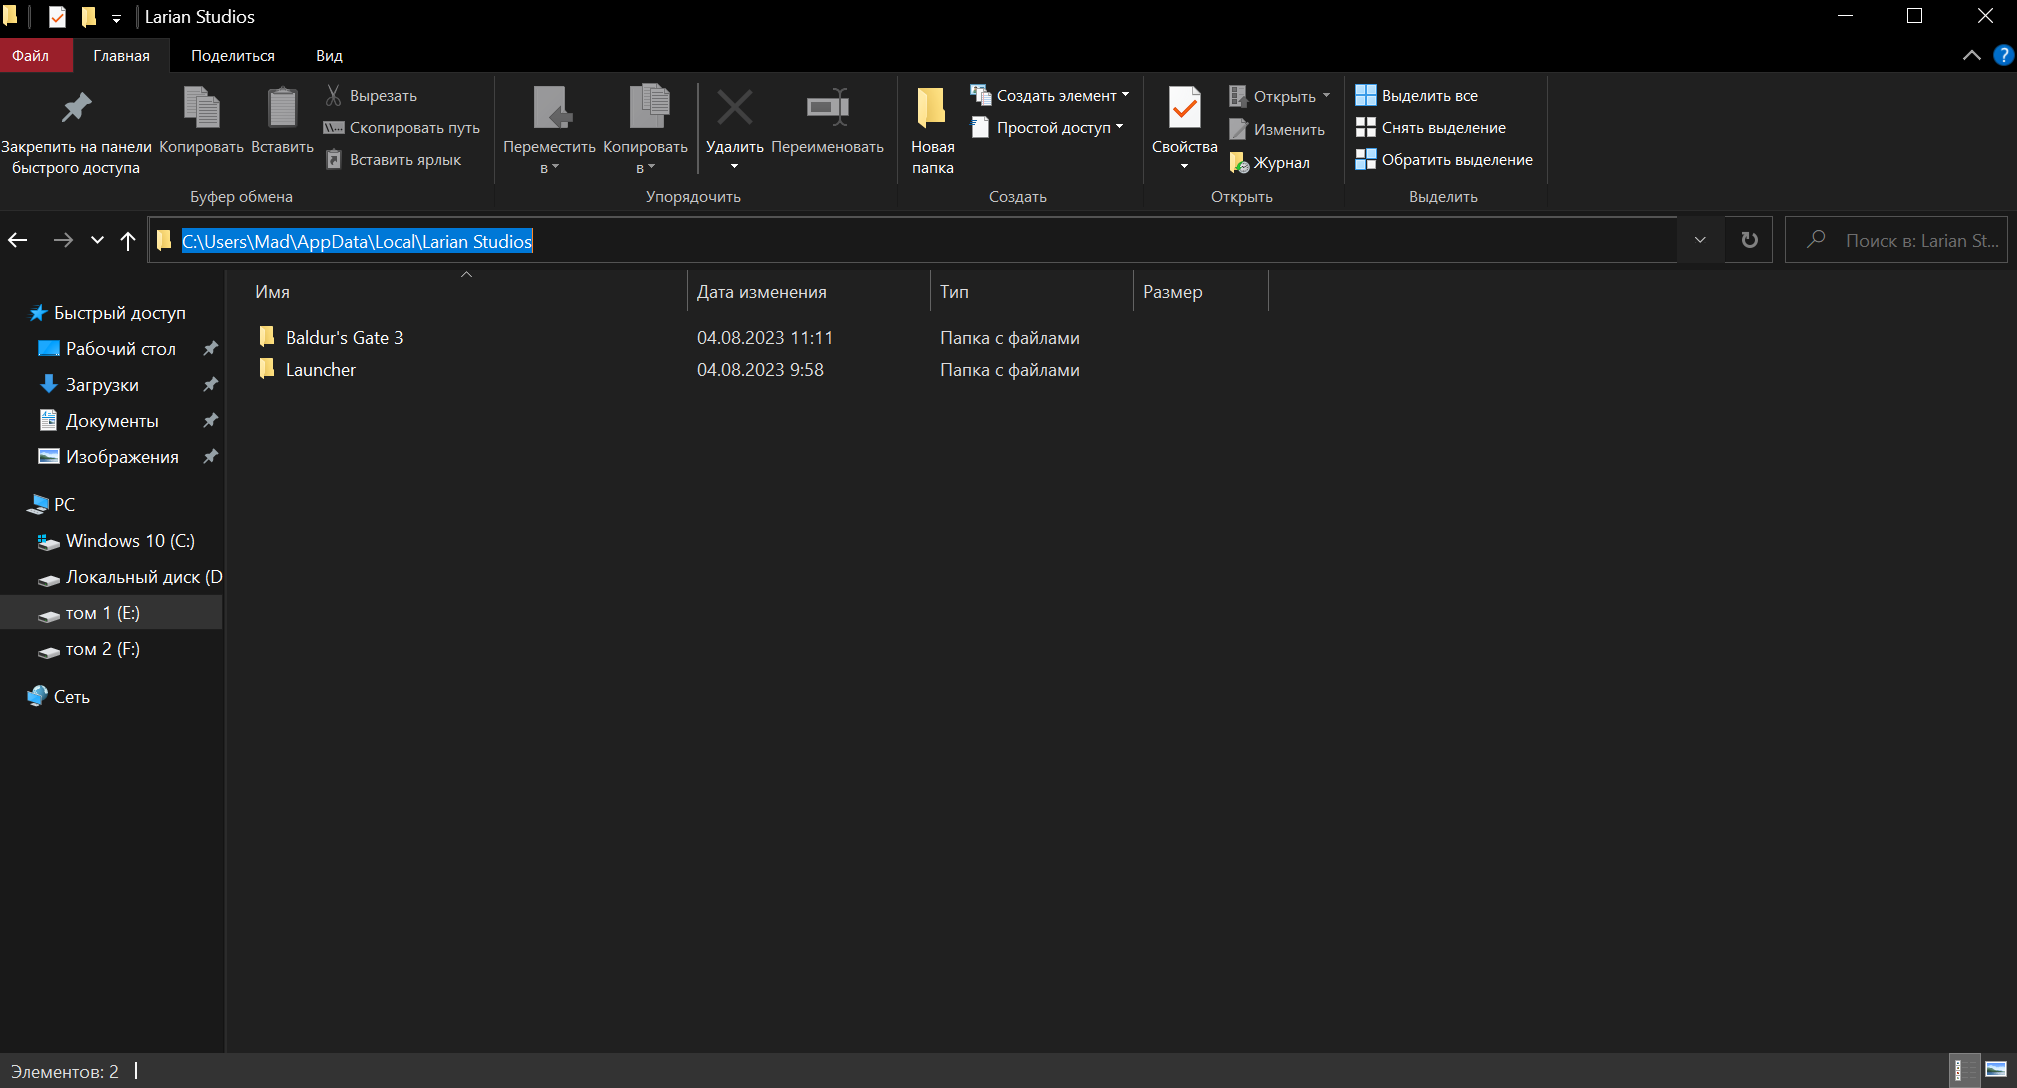Viewport: 2017px width, 1088px height.
Task: Switch to the Поделиться ribbon tab
Action: 233,56
